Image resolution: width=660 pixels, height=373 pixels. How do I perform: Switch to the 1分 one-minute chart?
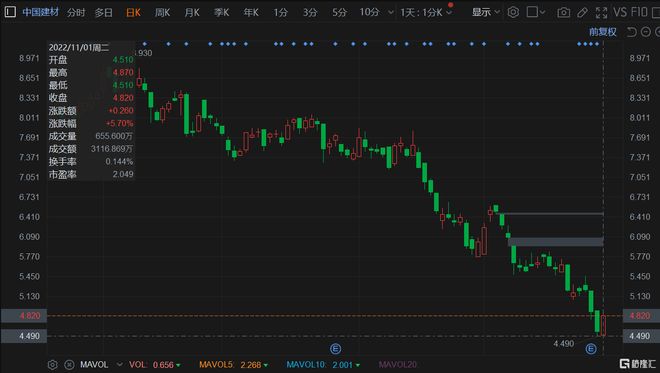[280, 13]
